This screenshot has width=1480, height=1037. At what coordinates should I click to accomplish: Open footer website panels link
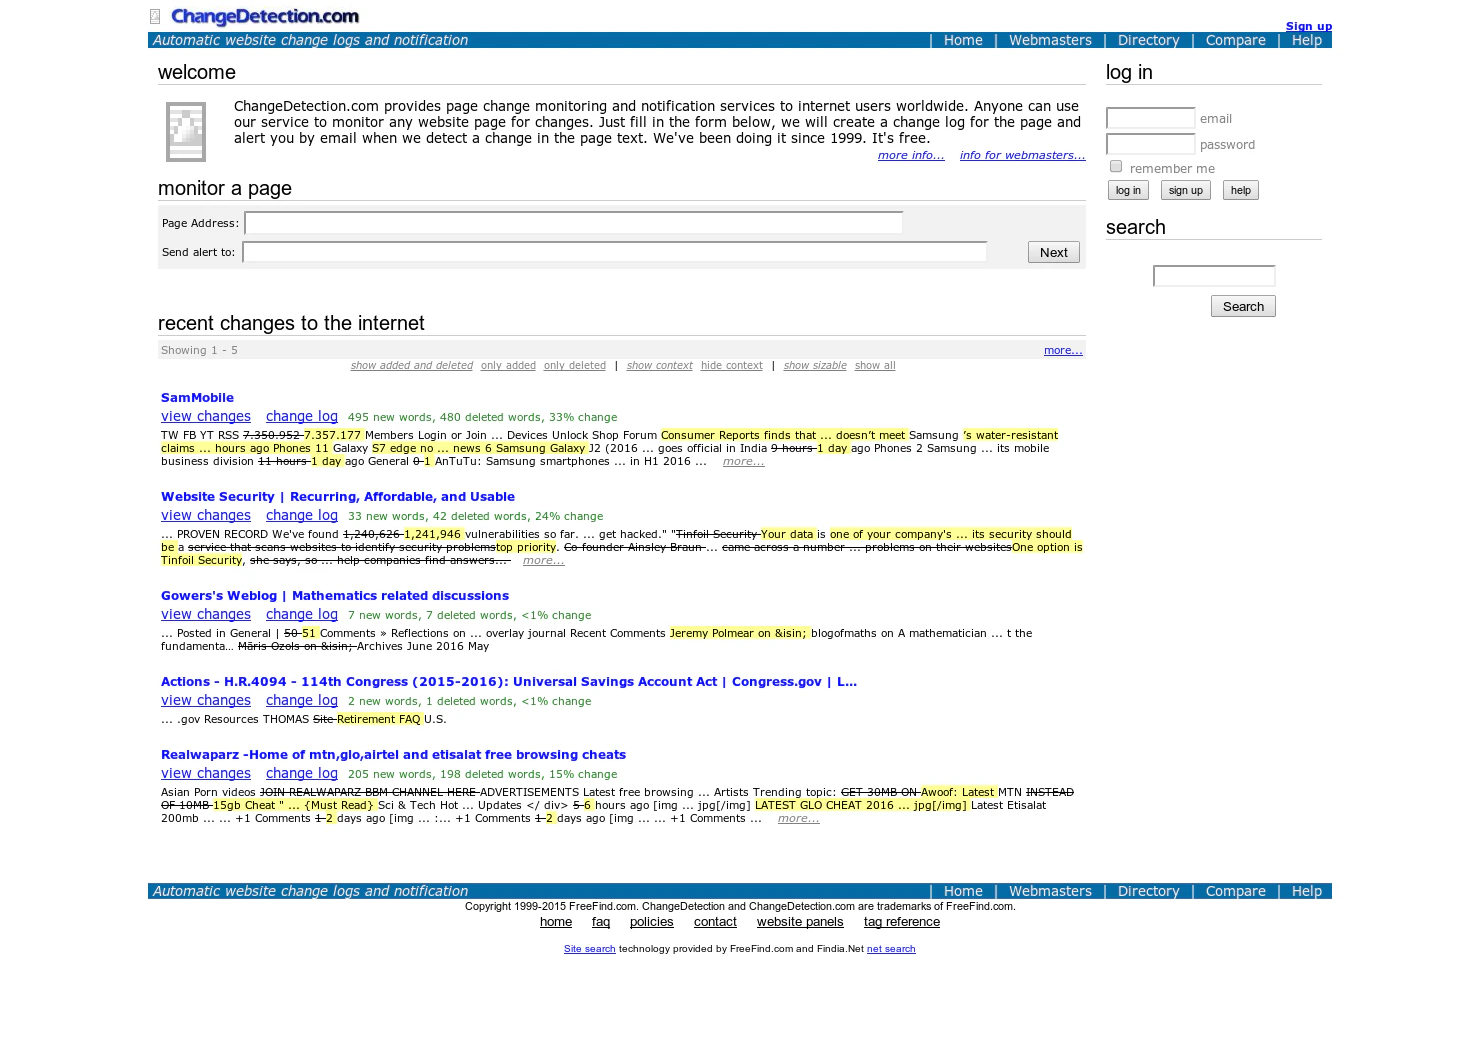[800, 922]
